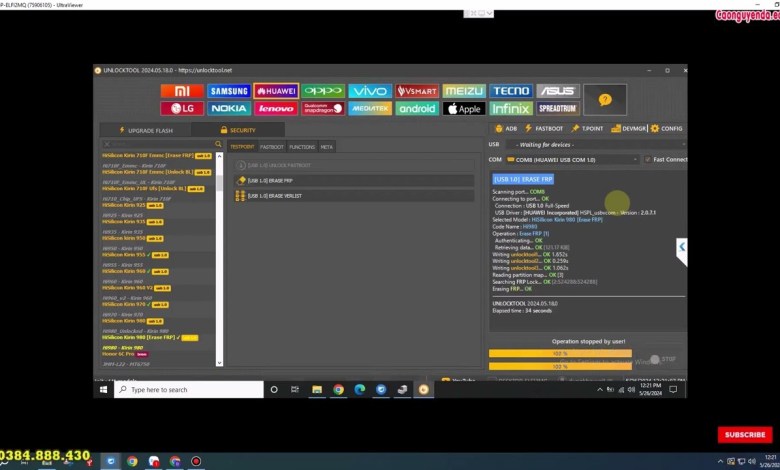Screen dimensions: 780x470
Task: Open the META sub-tab
Action: (326, 147)
